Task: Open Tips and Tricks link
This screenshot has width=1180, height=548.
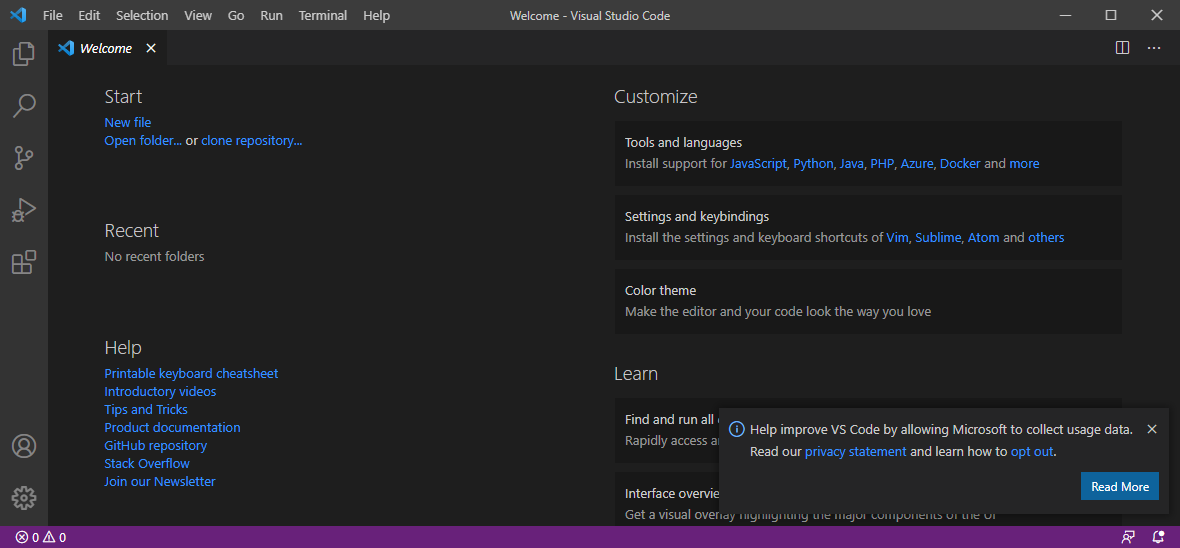Action: pyautogui.click(x=146, y=409)
